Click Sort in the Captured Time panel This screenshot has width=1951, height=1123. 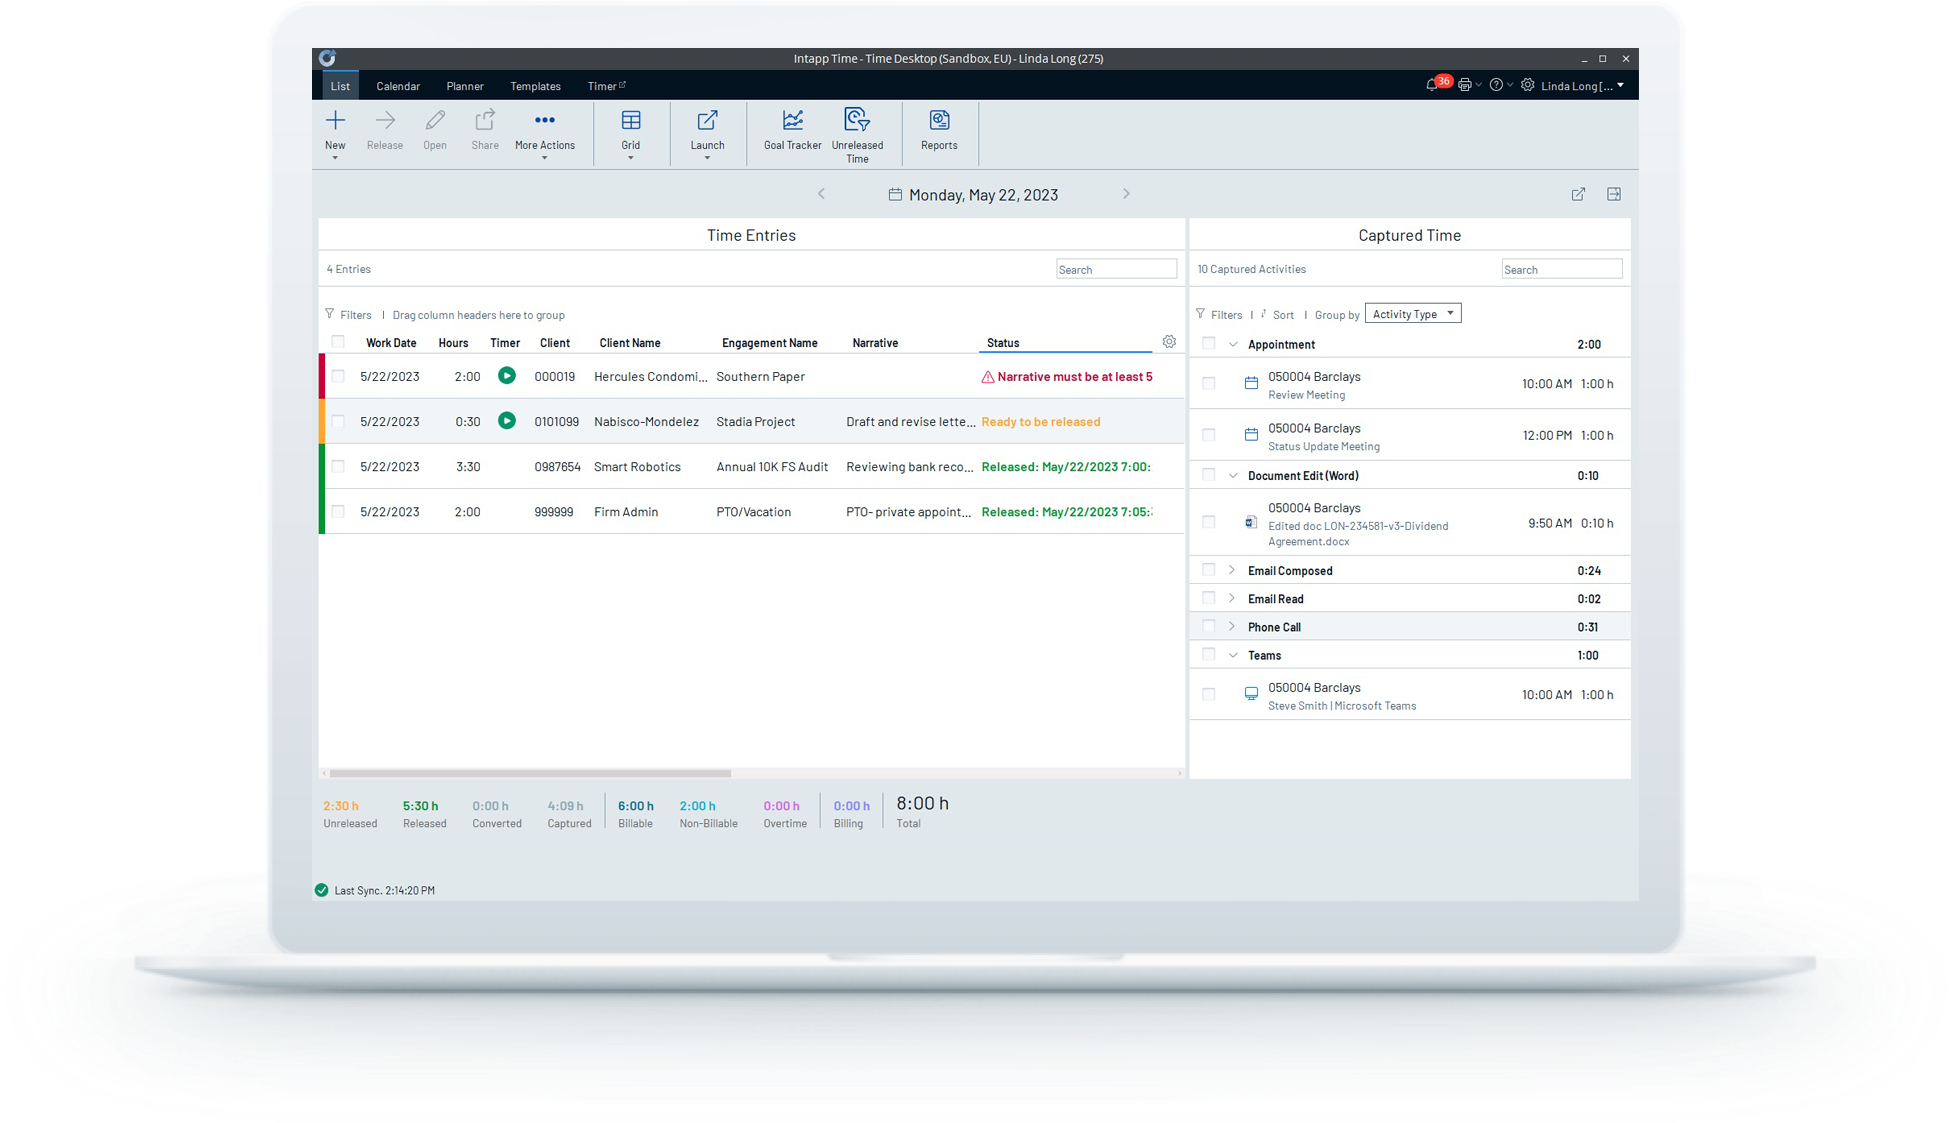(x=1282, y=314)
